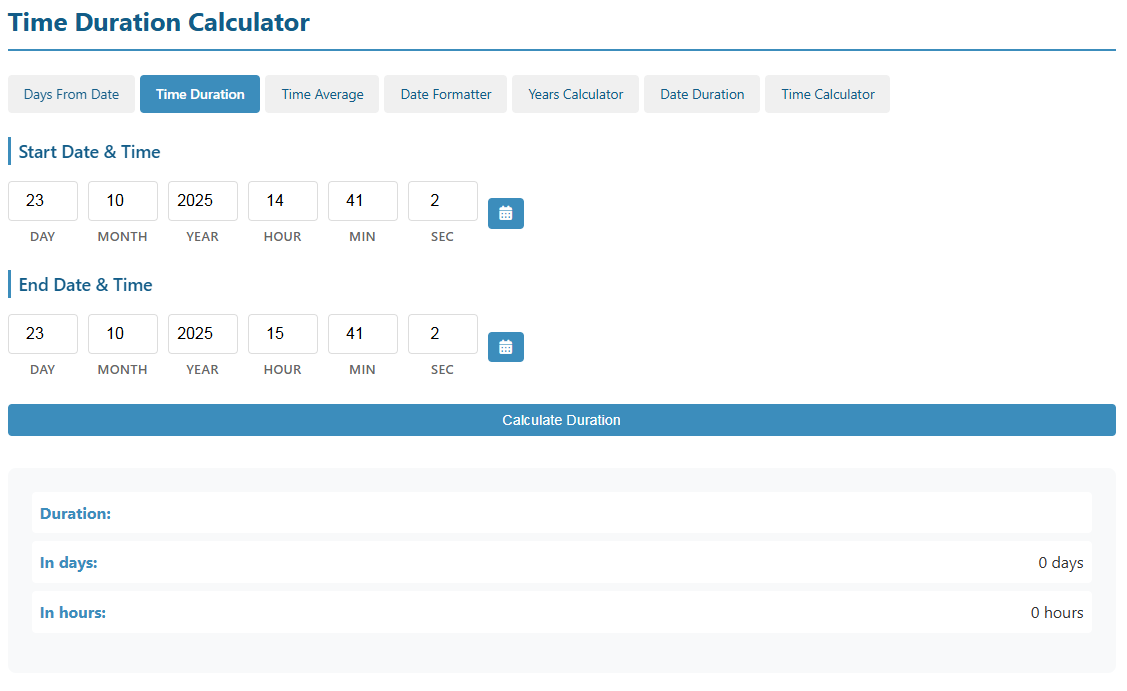Viewport: 1127px width, 691px height.
Task: Select the Time Calculator tab
Action: [x=827, y=94]
